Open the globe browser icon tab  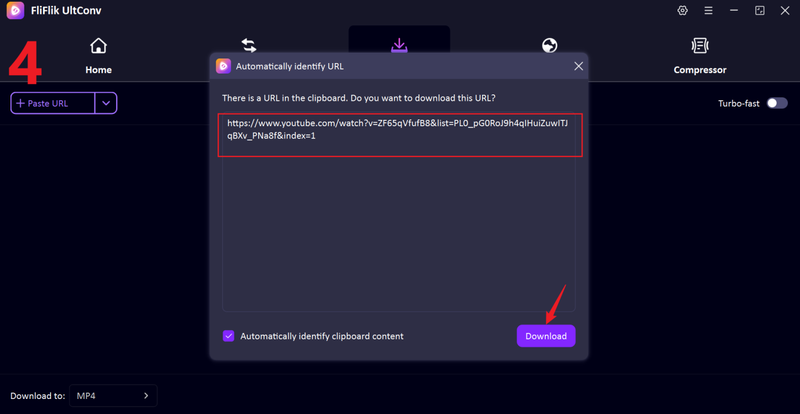549,46
